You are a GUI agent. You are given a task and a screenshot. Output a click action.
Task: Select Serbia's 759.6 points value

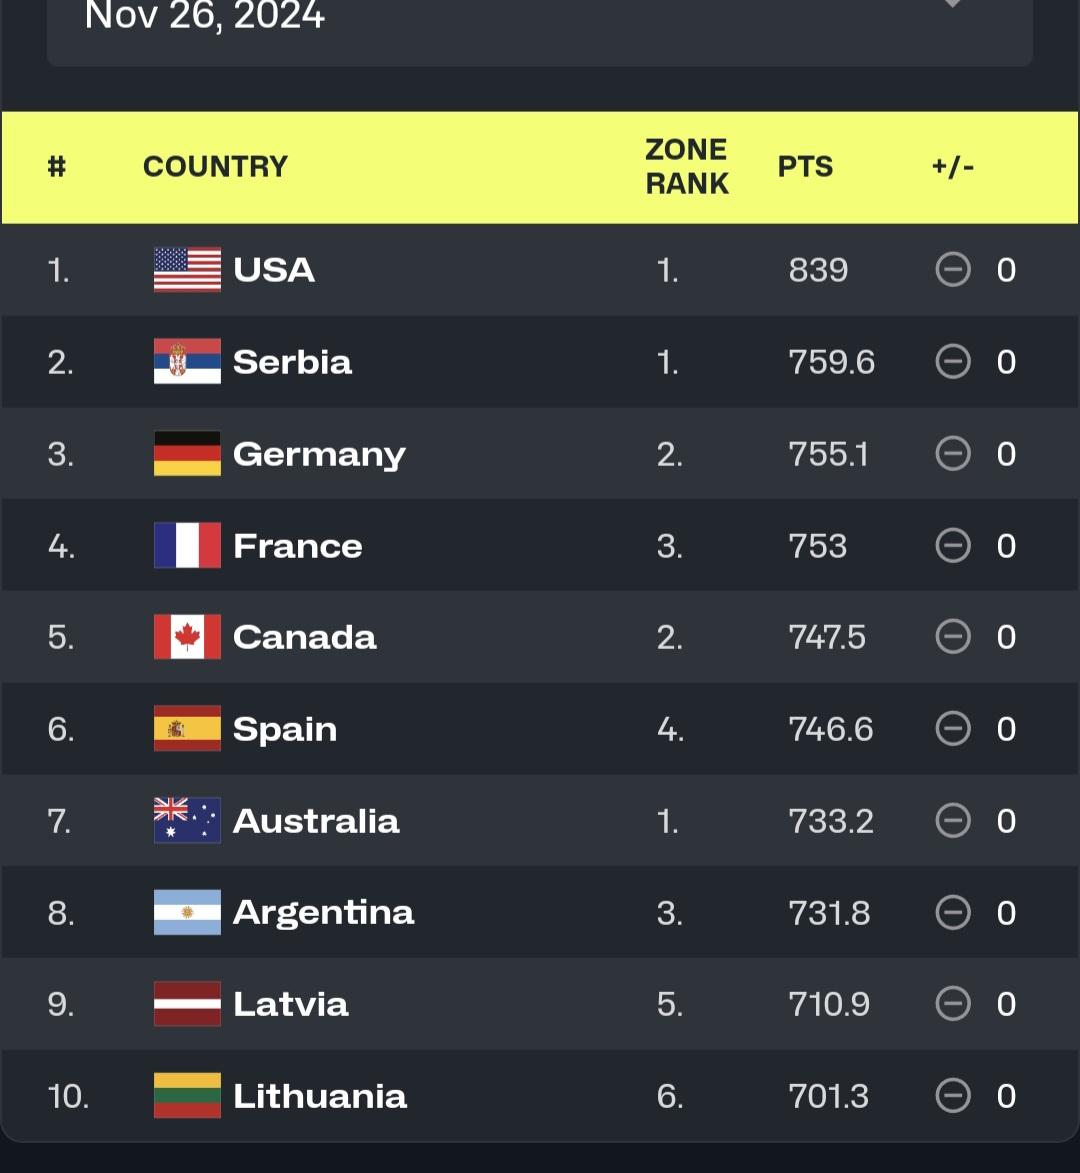(831, 362)
